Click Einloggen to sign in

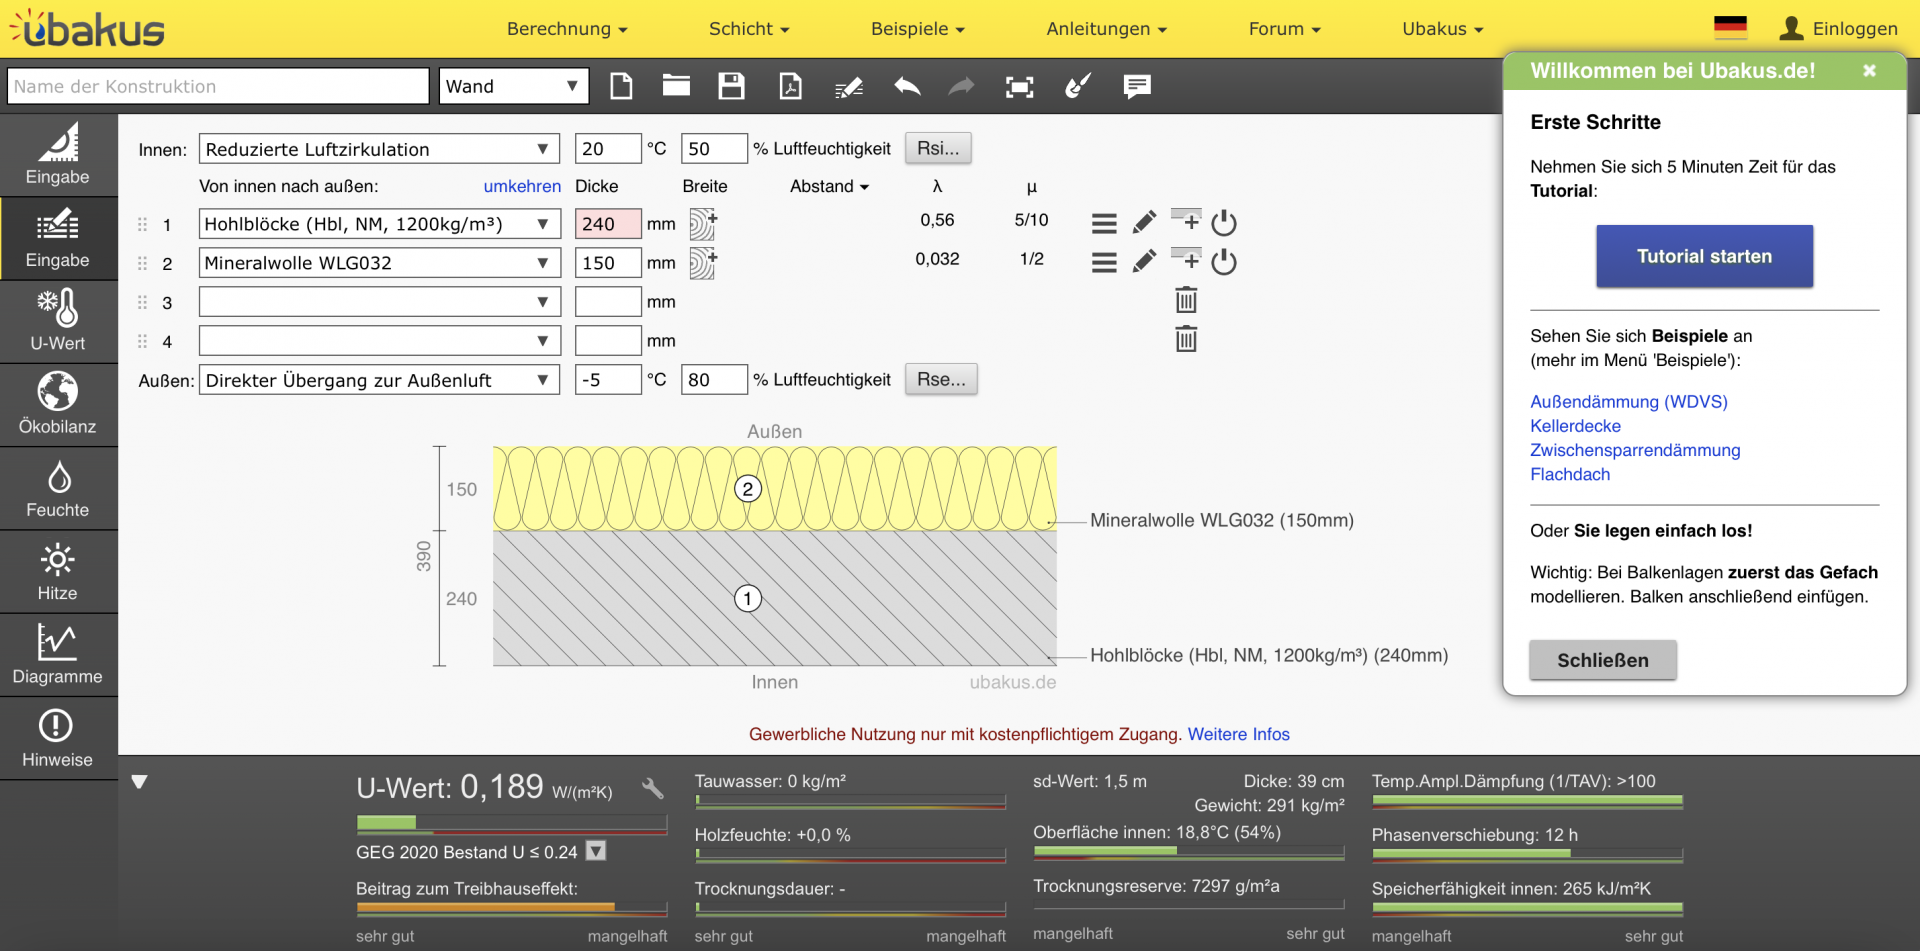pyautogui.click(x=1838, y=28)
